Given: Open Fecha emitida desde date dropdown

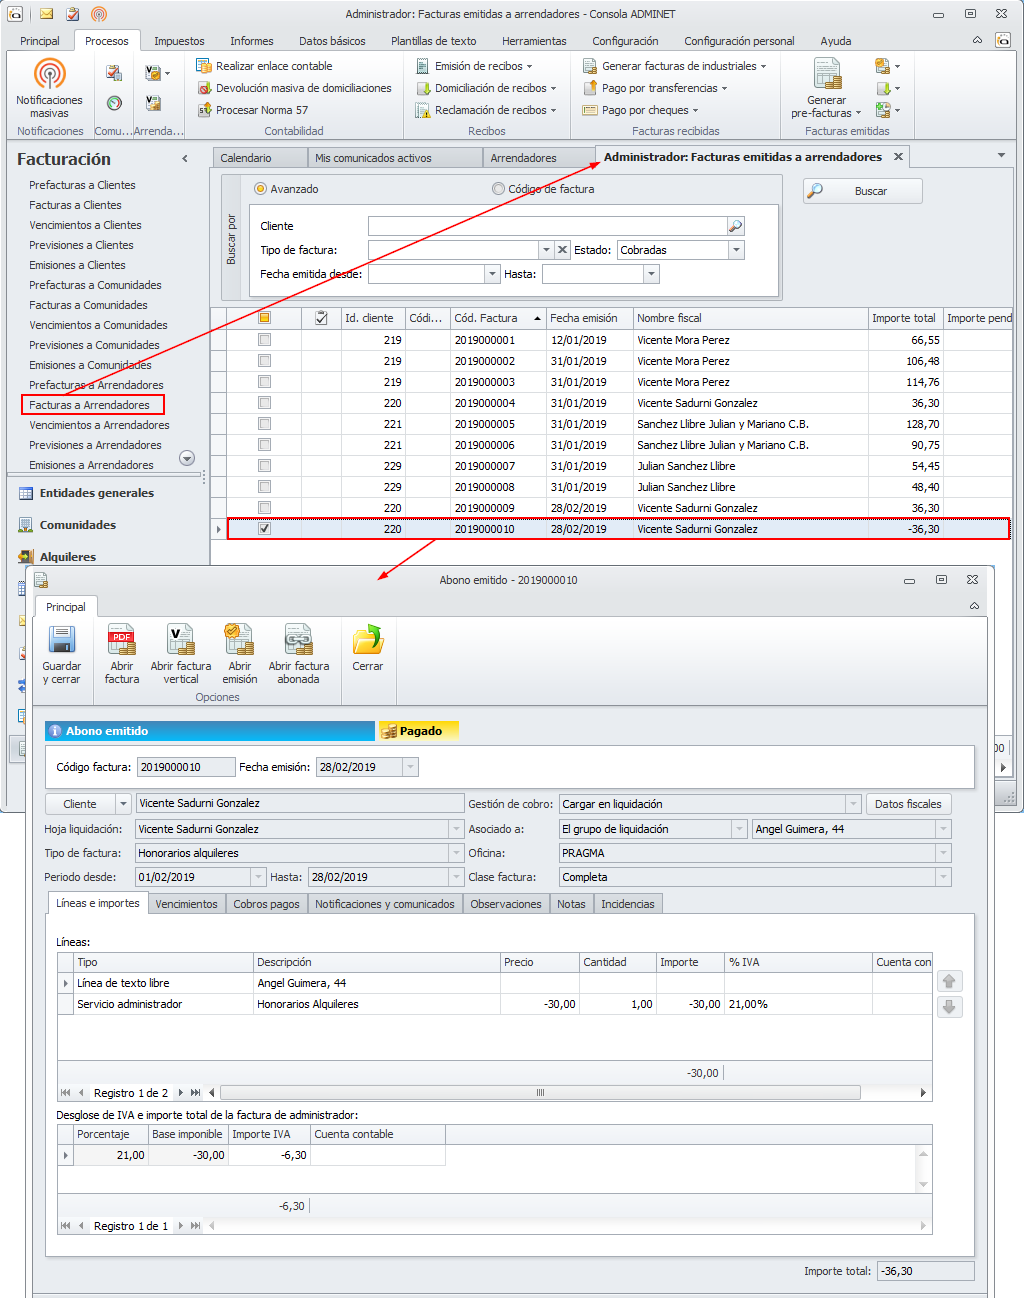Looking at the screenshot, I should 492,274.
